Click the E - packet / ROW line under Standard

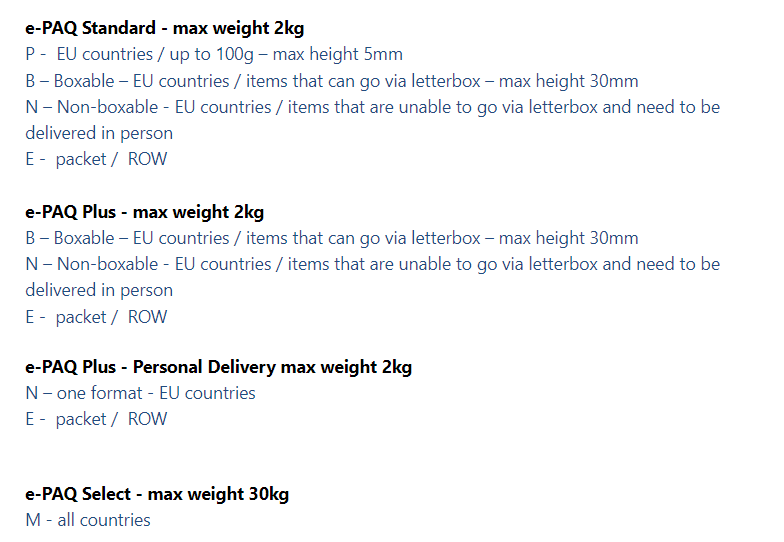96,159
